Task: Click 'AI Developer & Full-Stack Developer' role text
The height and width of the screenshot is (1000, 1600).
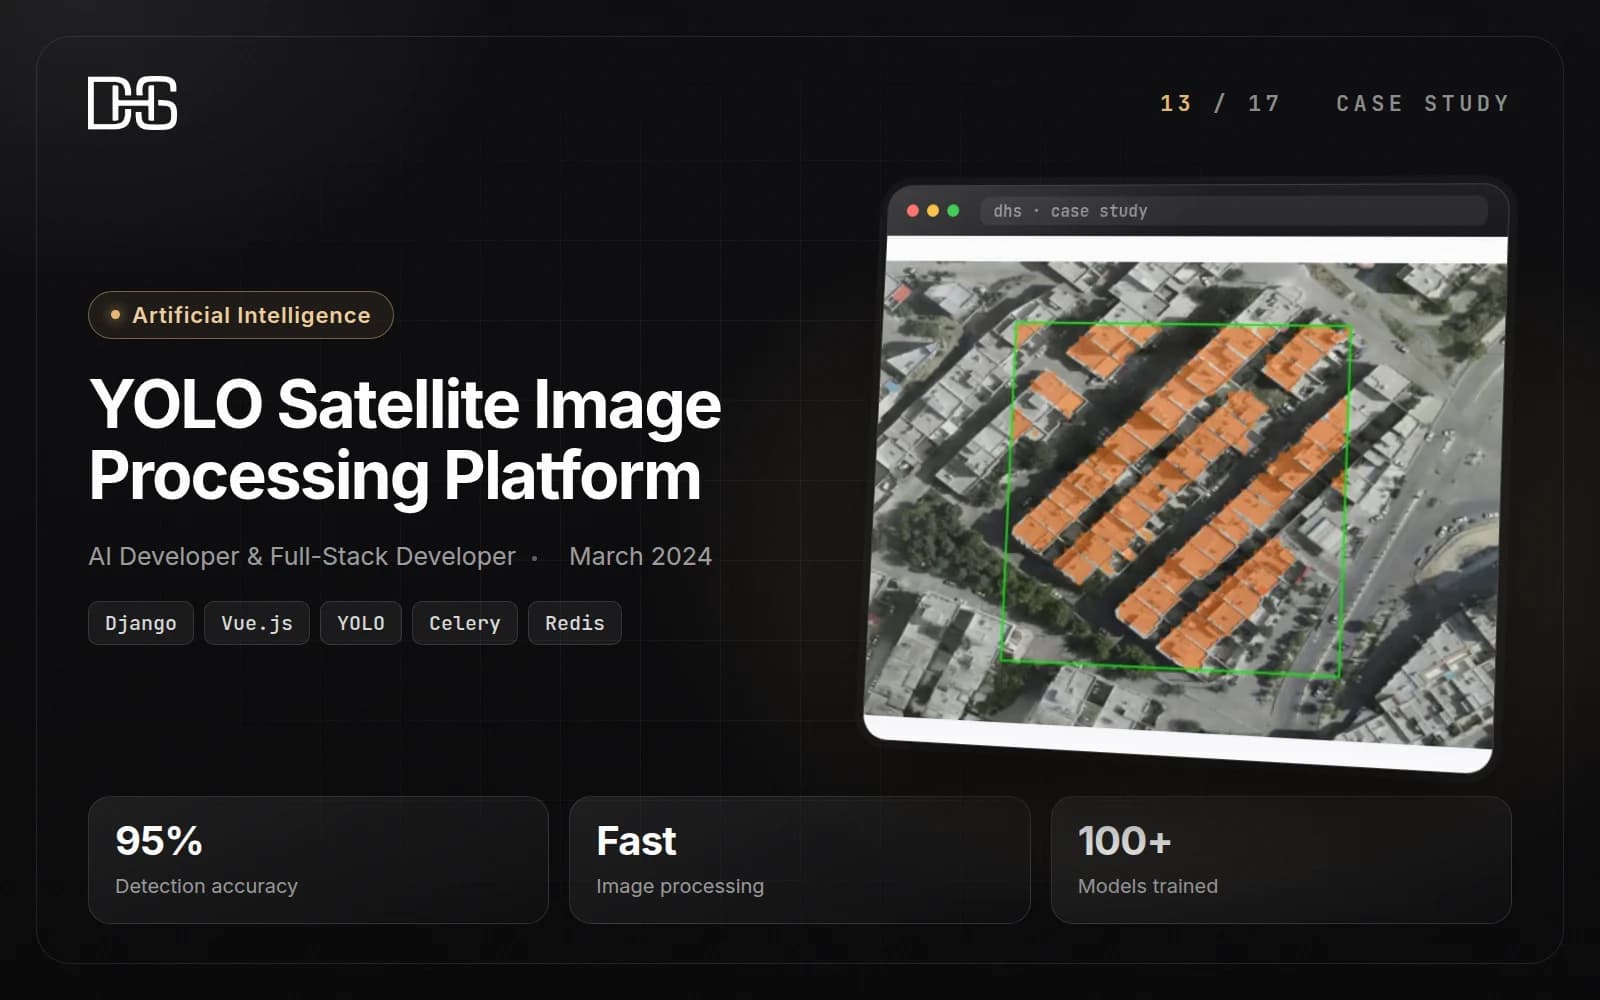Action: coord(302,556)
